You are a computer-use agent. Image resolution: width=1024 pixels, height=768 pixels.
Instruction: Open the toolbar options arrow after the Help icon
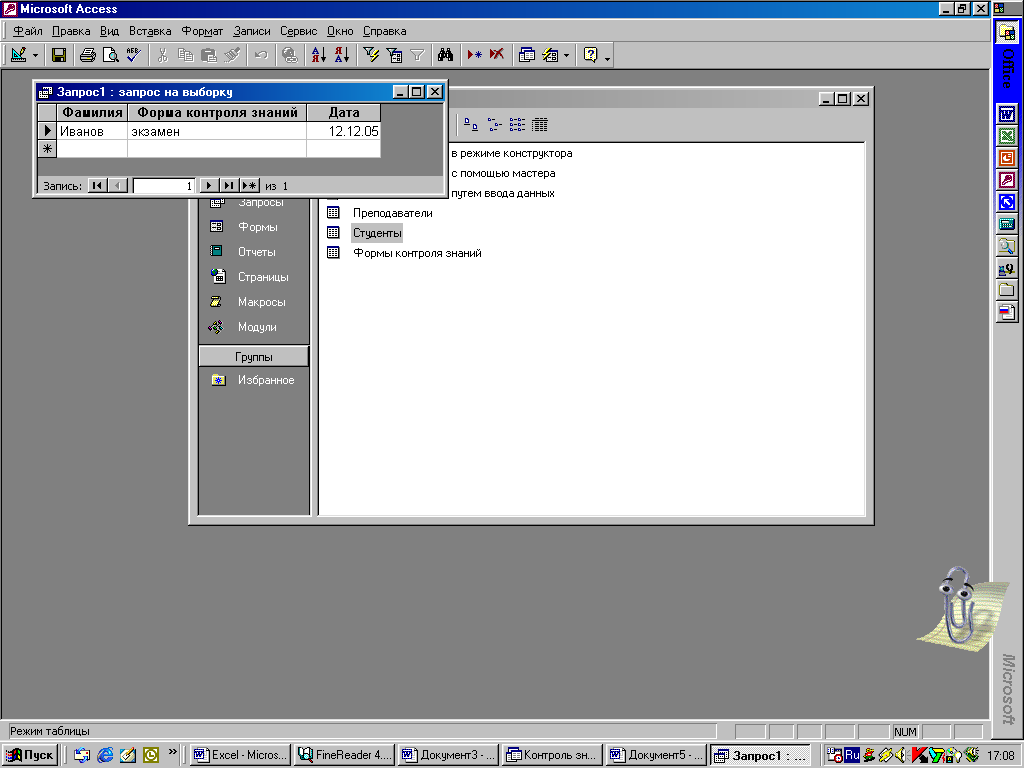pos(607,59)
